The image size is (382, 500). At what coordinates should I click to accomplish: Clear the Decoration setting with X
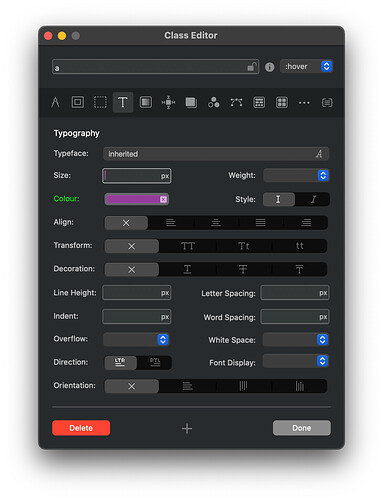coord(132,269)
